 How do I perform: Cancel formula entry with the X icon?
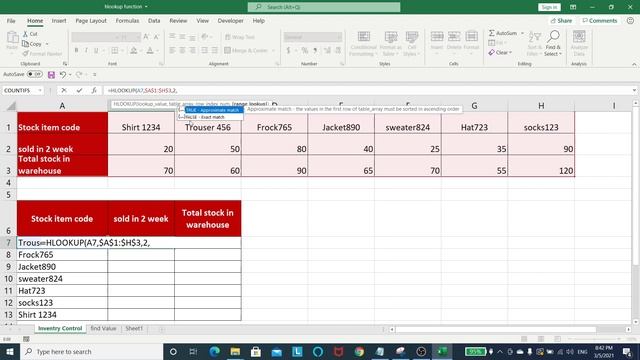[64, 90]
